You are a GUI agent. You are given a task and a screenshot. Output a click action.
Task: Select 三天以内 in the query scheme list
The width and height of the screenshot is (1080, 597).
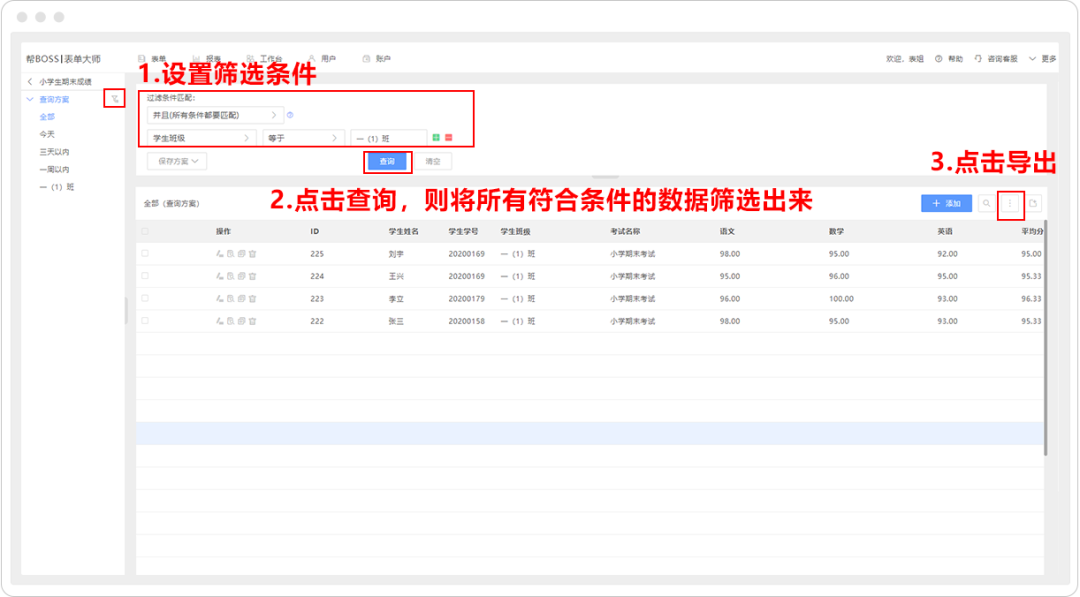tap(54, 152)
